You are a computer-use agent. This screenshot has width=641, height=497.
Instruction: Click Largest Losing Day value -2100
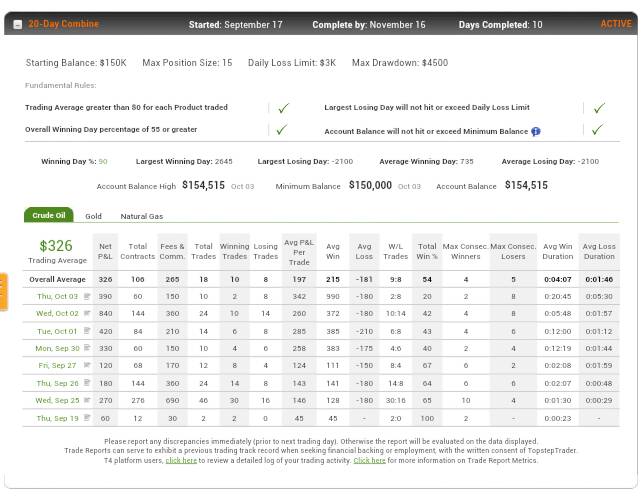click(342, 161)
